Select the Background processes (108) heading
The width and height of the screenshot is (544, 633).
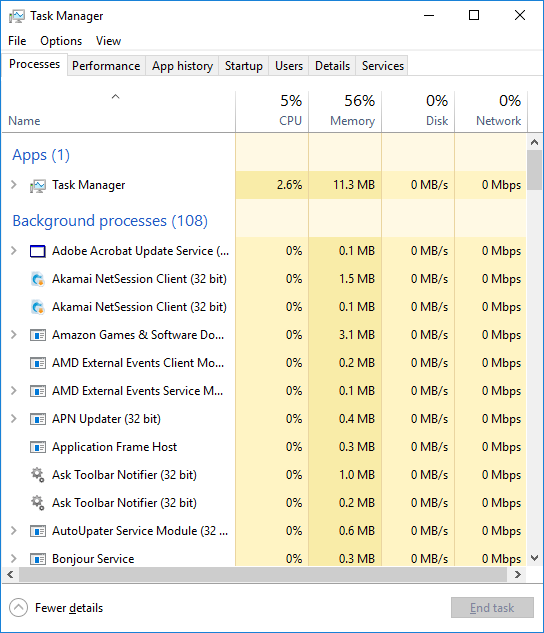click(x=110, y=221)
